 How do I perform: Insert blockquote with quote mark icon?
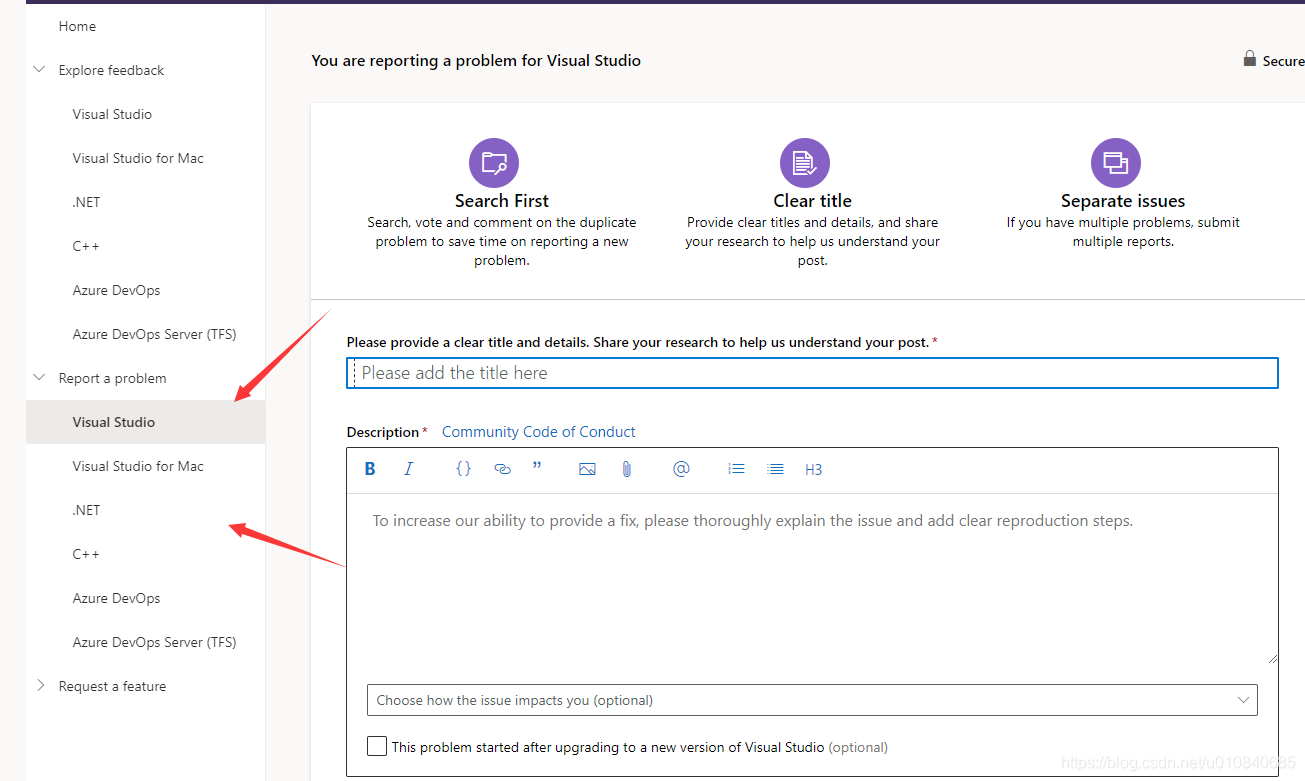tap(537, 467)
